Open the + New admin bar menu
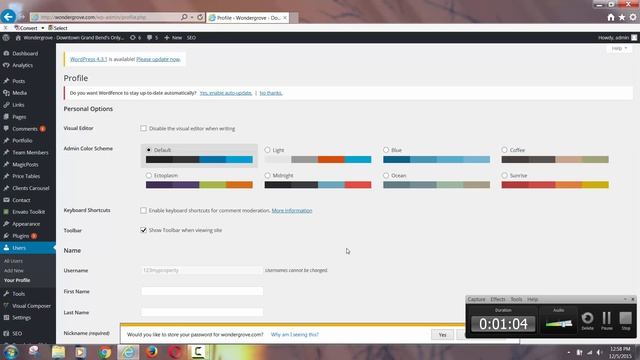Screen dimensions: 640x360 [173, 38]
